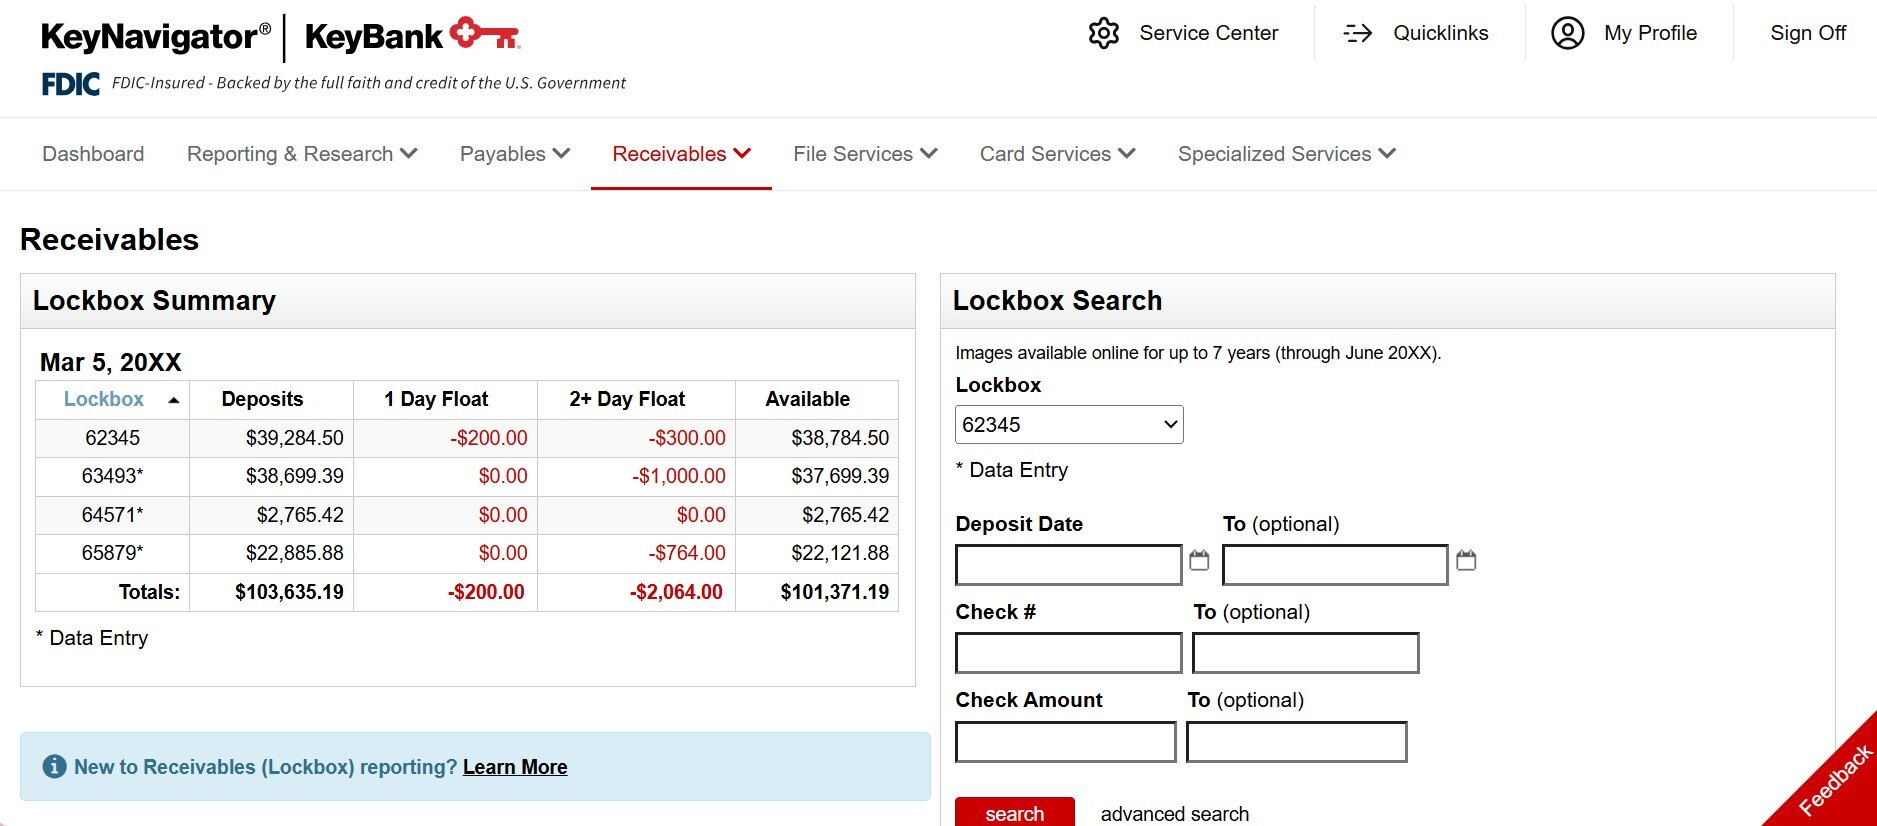
Task: Click the $37,699.39 available value
Action: pyautogui.click(x=840, y=476)
